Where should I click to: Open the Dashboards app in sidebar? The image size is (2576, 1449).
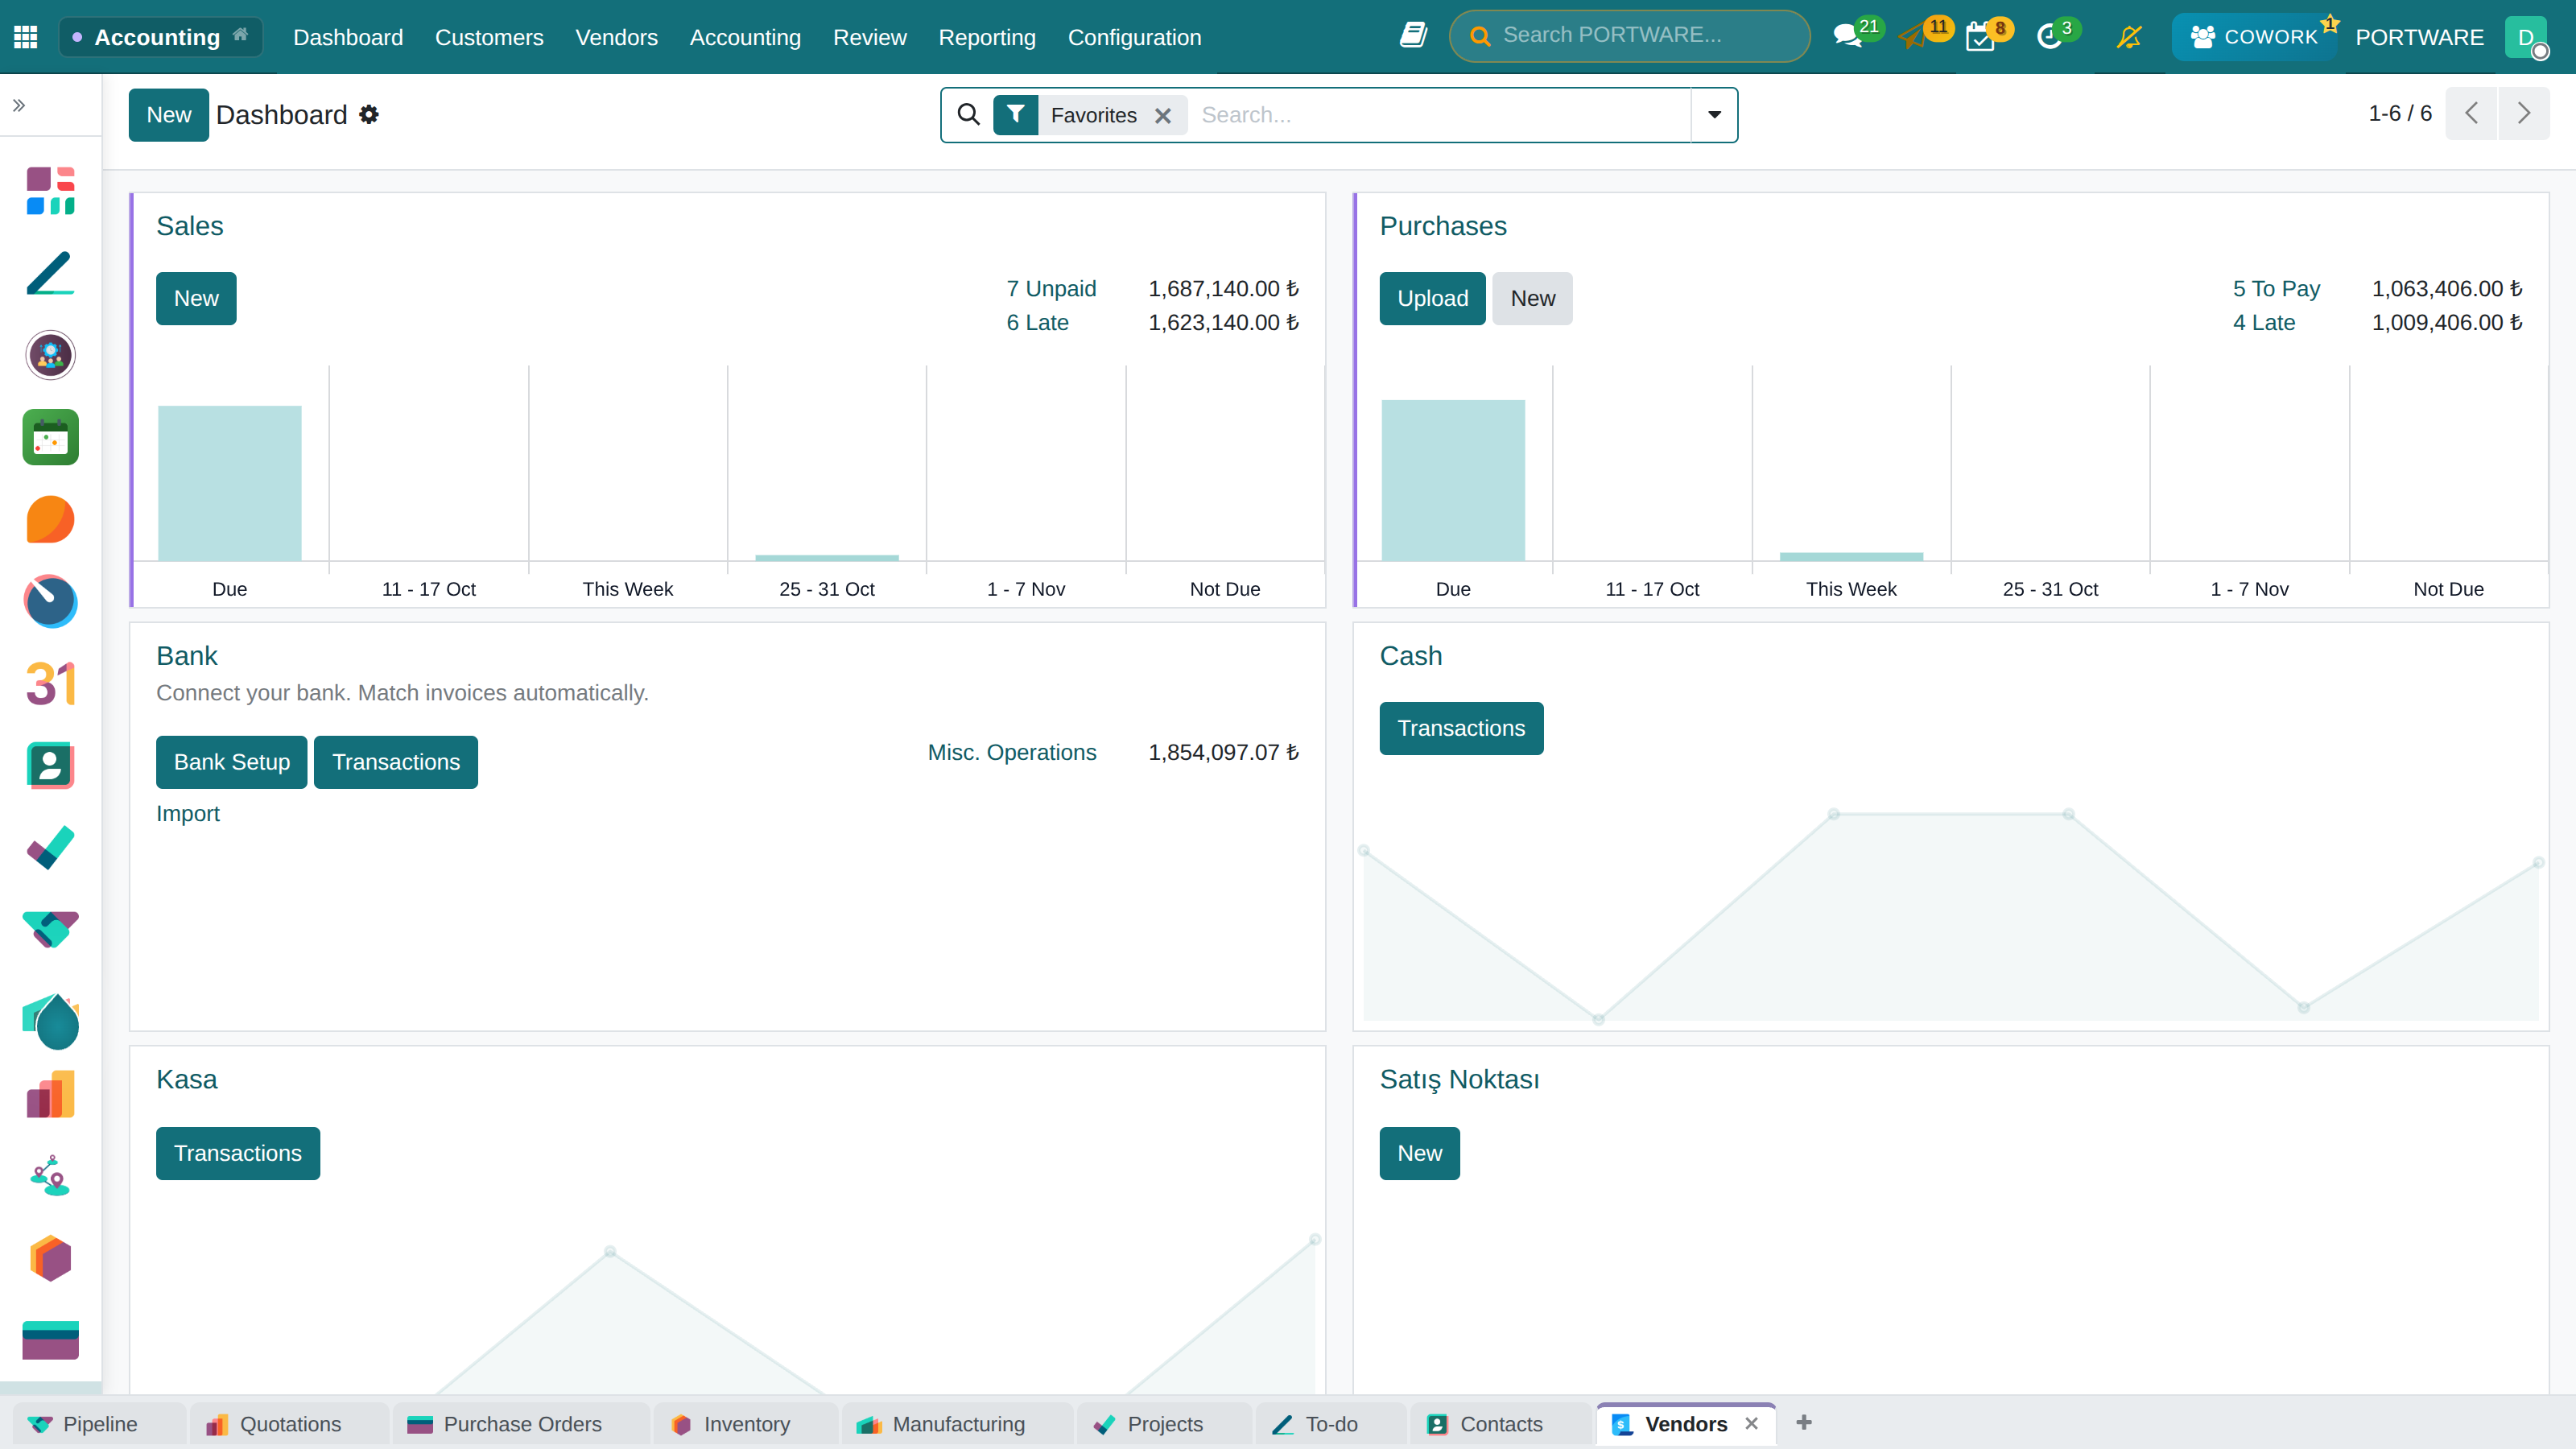click(x=50, y=191)
